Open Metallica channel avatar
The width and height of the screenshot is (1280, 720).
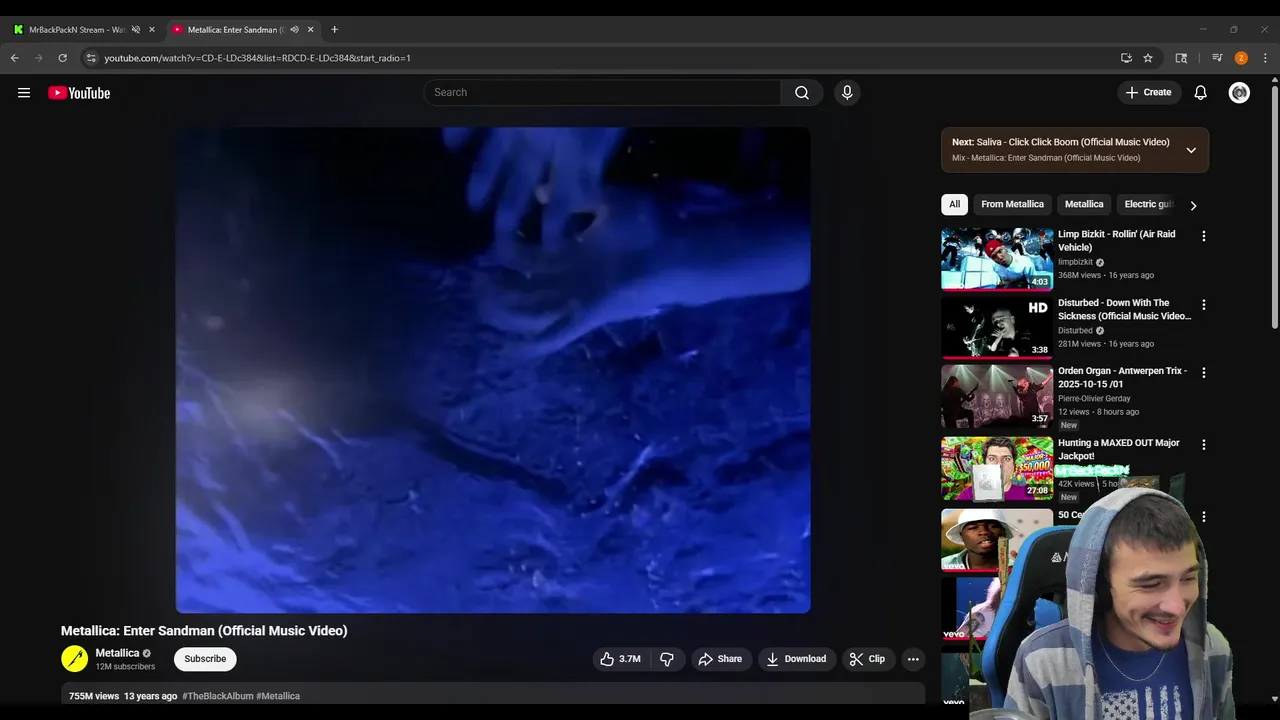75,658
